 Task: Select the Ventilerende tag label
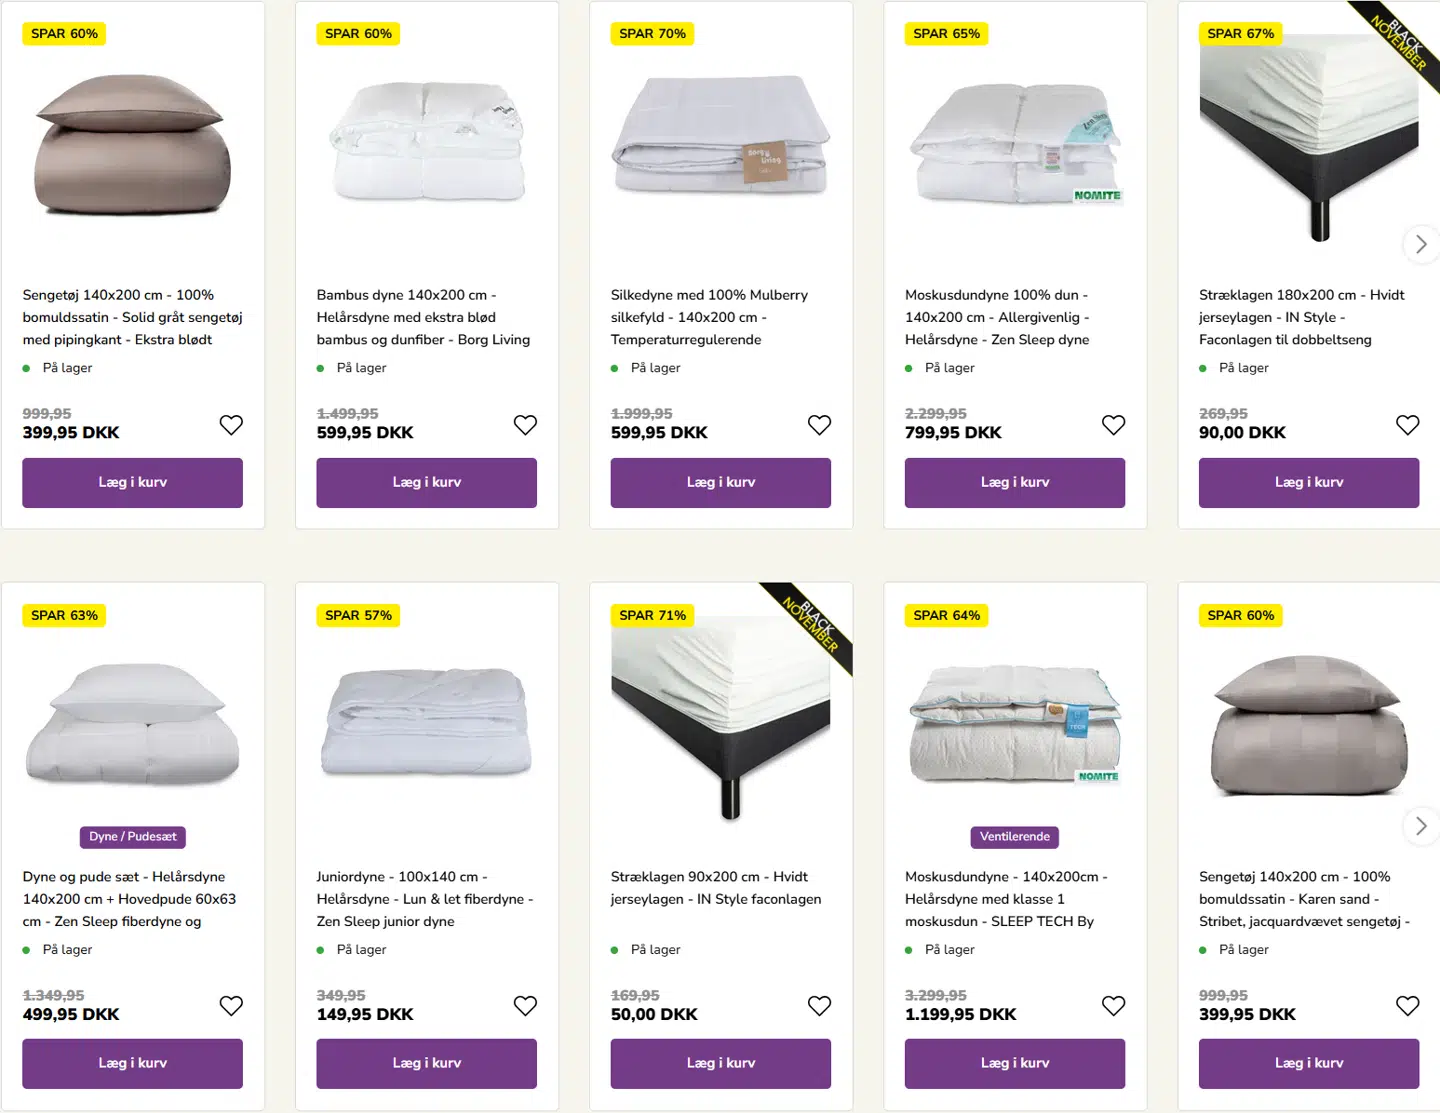(1014, 837)
